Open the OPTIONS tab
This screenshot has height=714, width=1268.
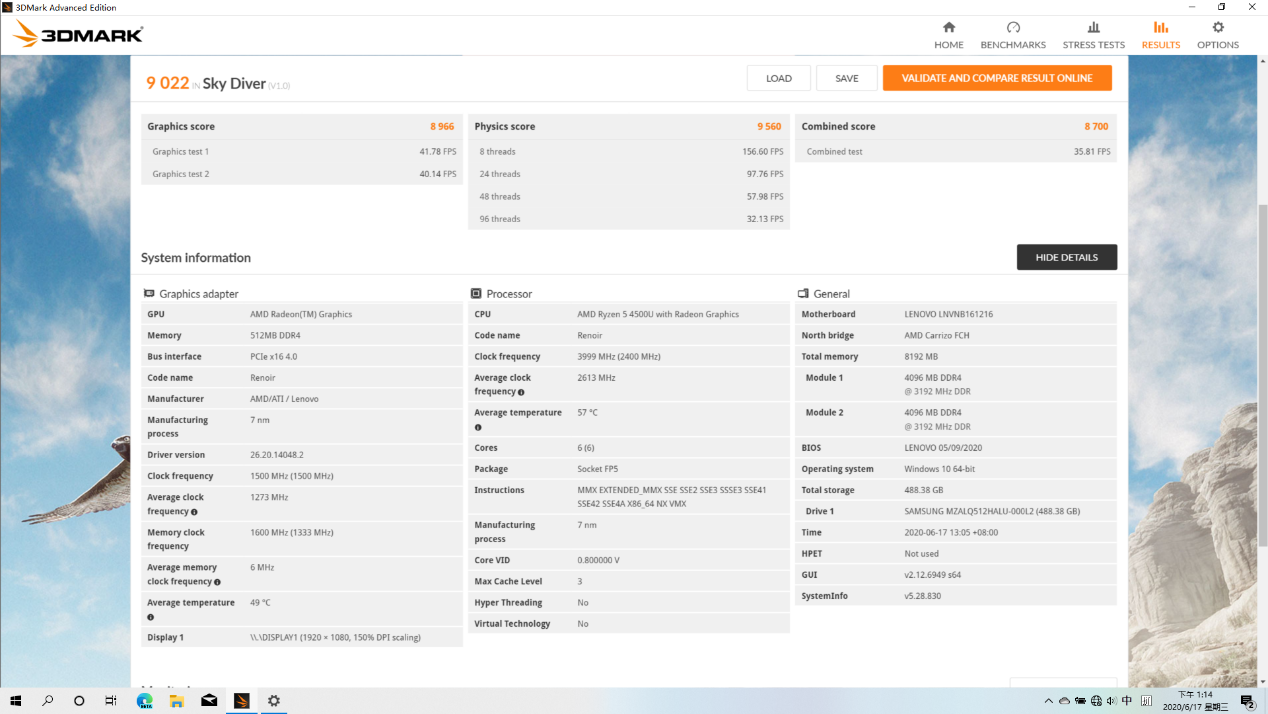click(1218, 35)
